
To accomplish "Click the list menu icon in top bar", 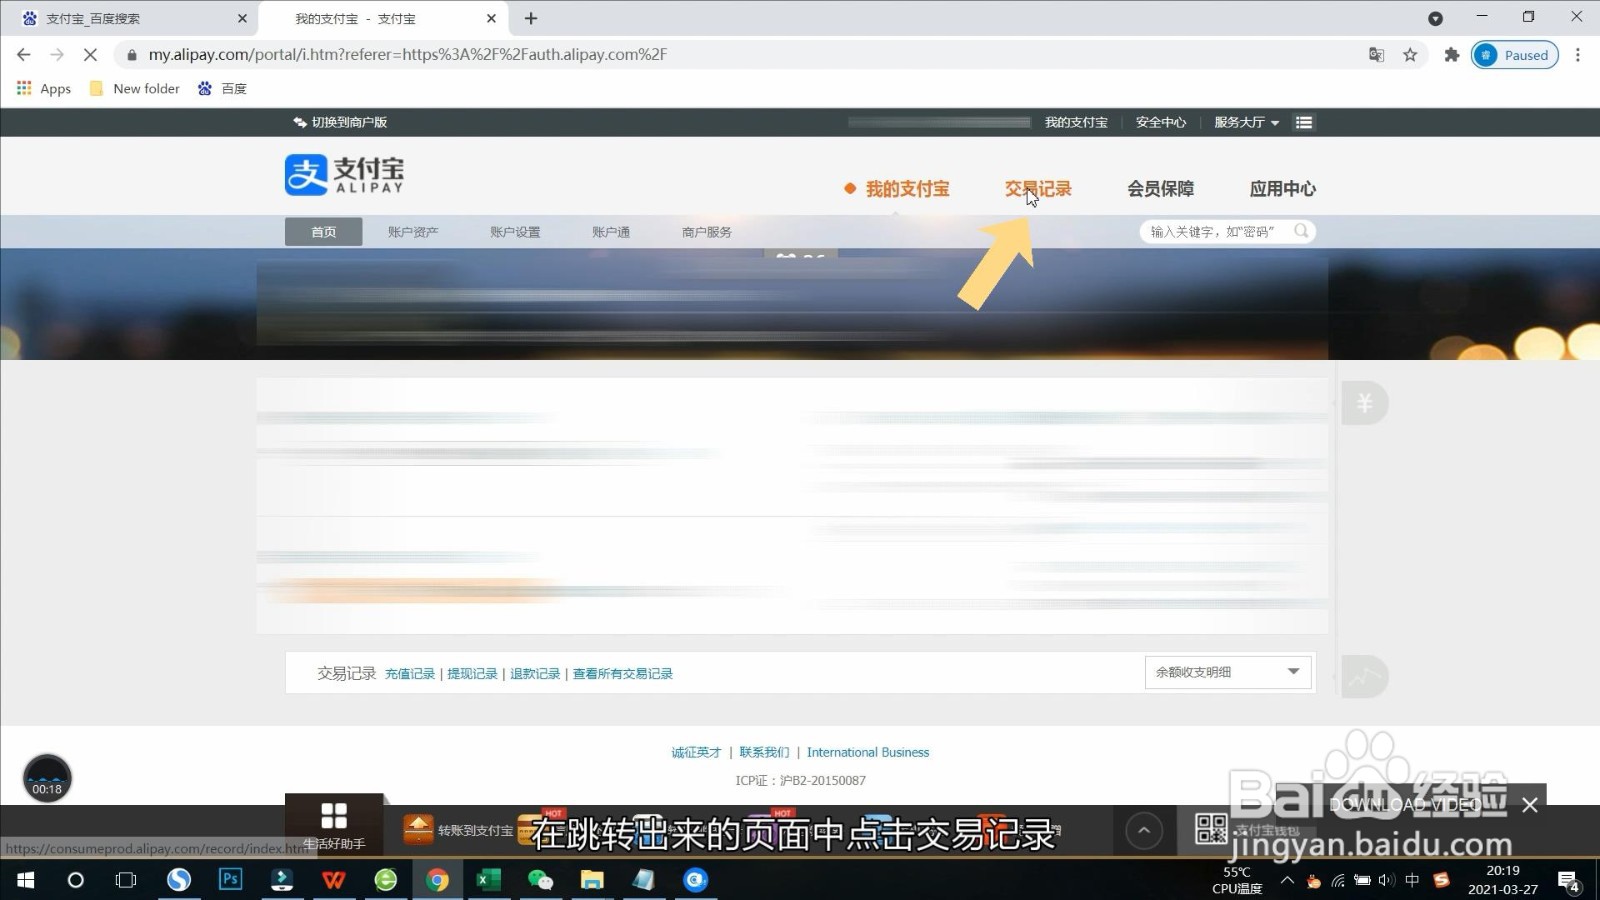I will pos(1304,122).
